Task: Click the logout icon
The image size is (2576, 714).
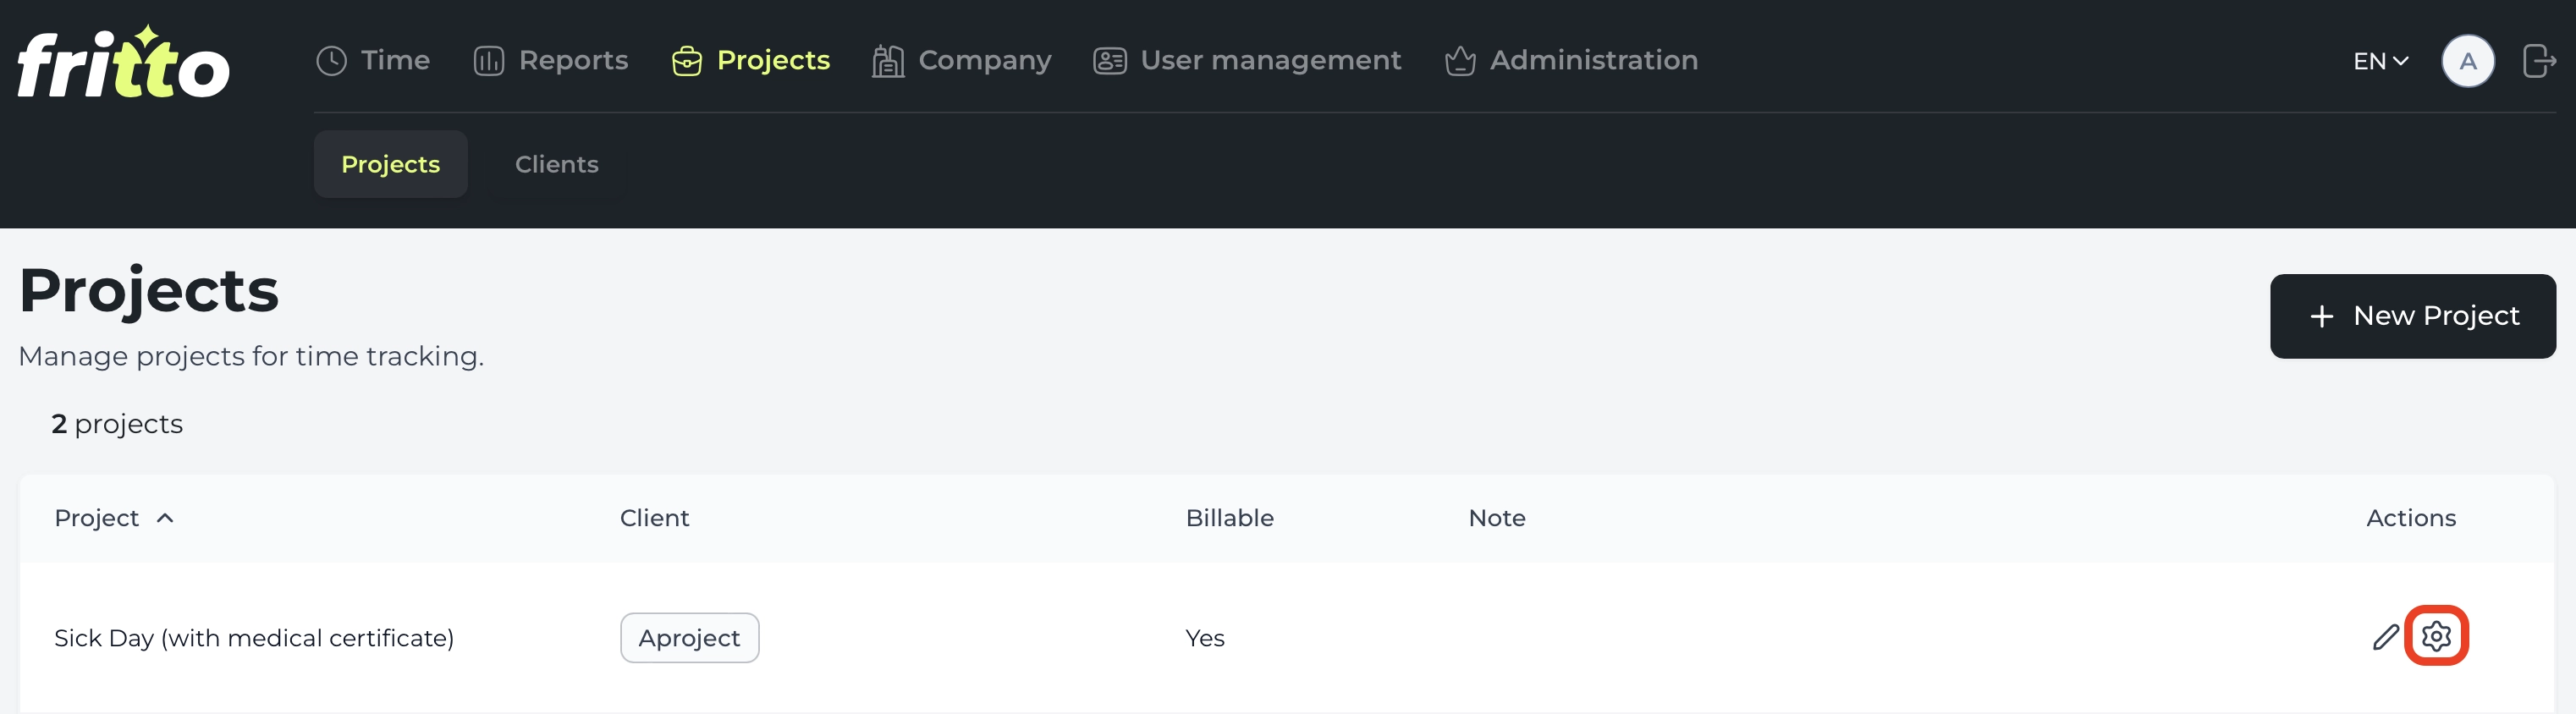Action: tap(2539, 61)
